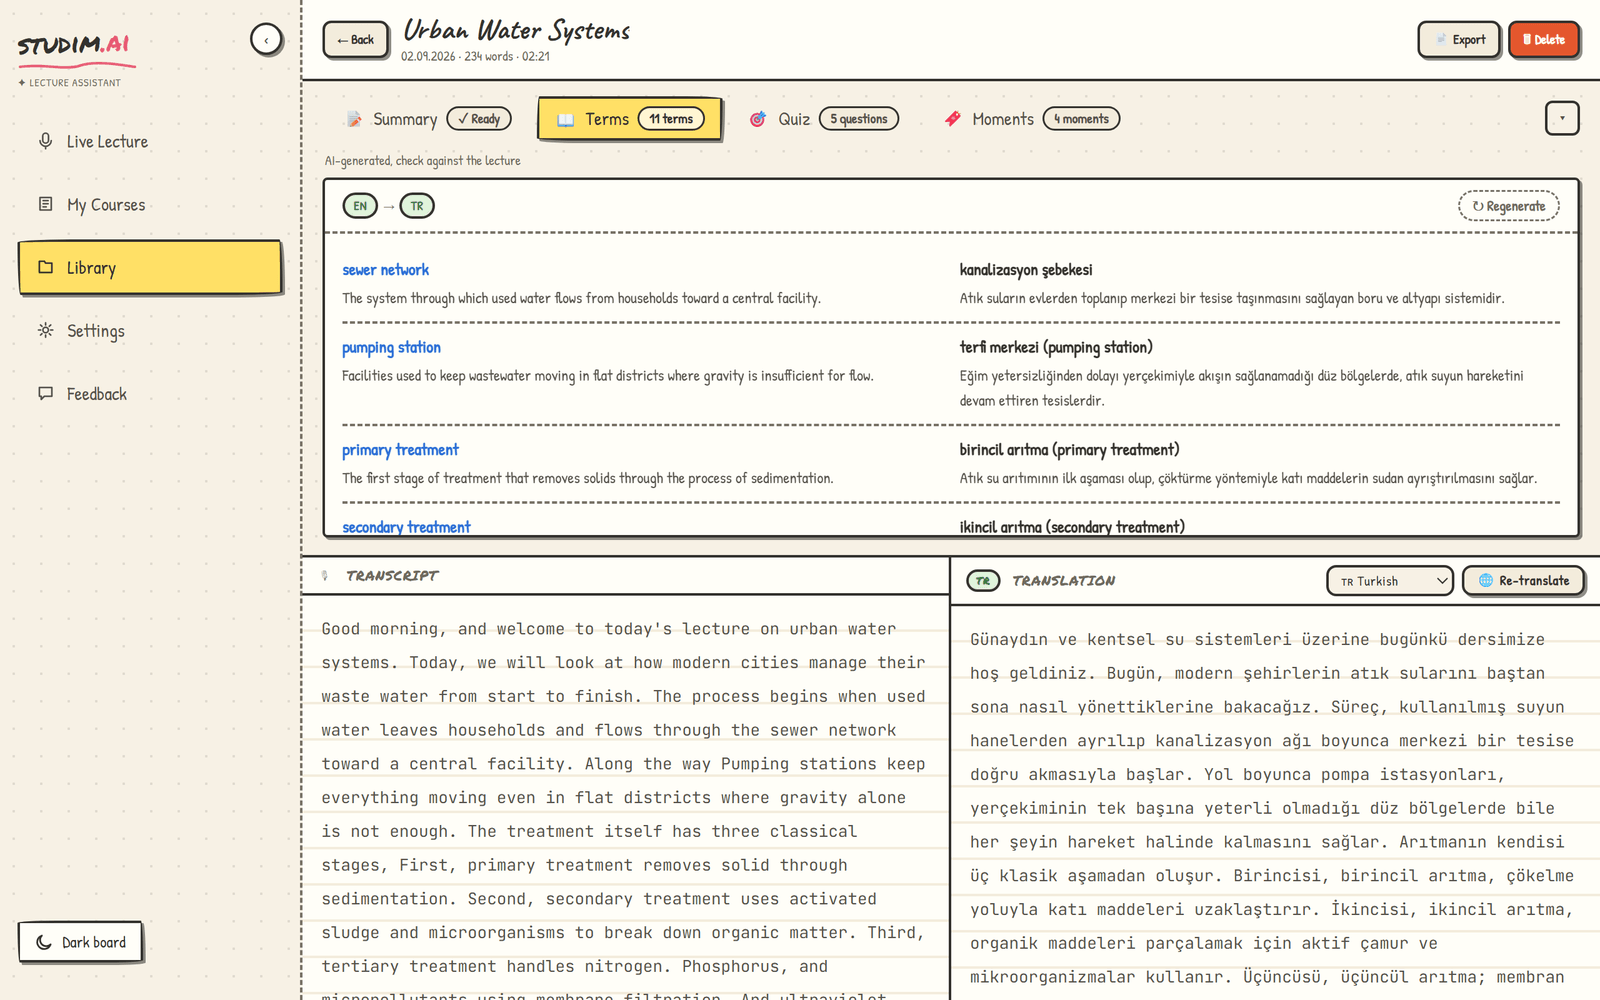1600x1000 pixels.
Task: Click the pushpin icon in the Moments tab
Action: click(953, 118)
